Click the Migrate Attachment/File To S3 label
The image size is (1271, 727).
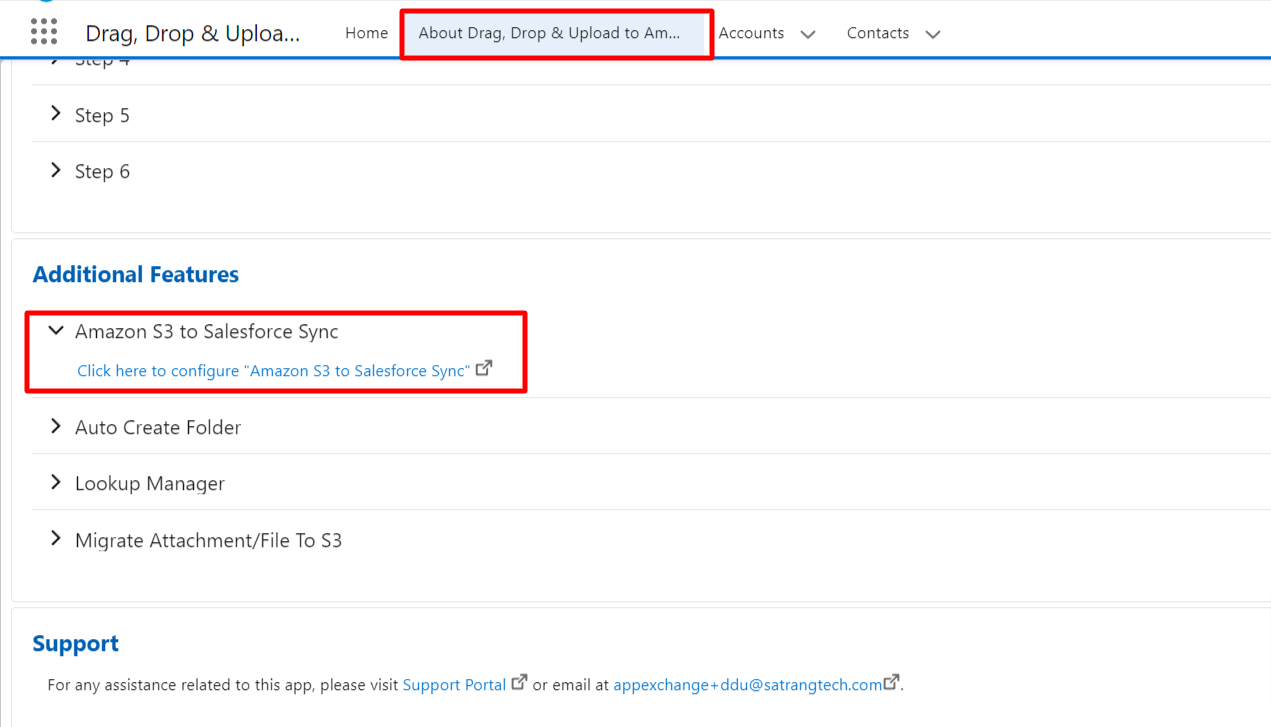[x=208, y=541]
